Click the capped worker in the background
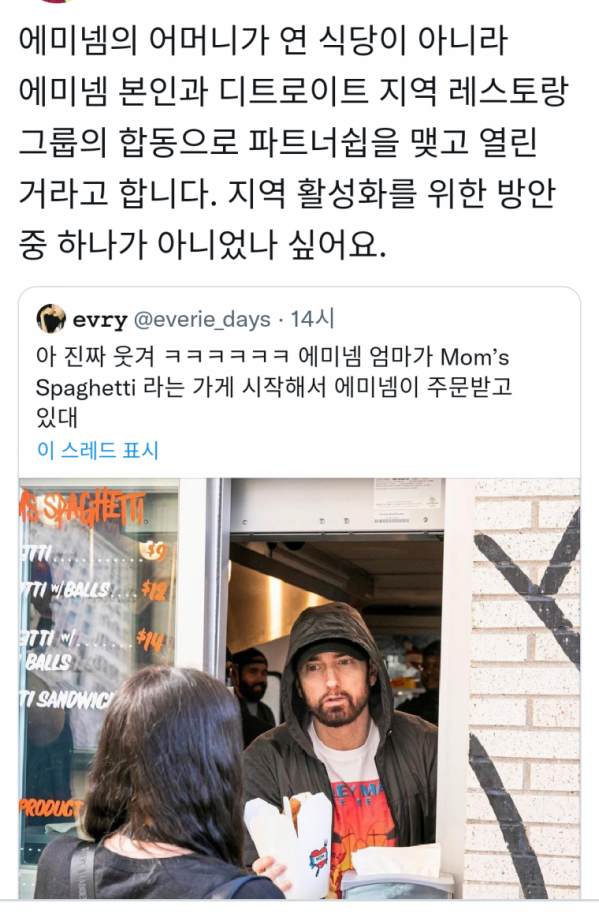599x918 pixels. pos(252,681)
